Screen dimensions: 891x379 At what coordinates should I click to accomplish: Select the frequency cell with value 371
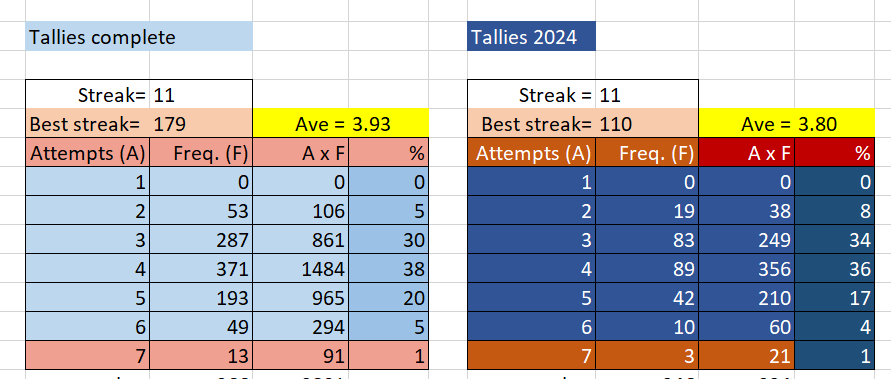coord(201,268)
